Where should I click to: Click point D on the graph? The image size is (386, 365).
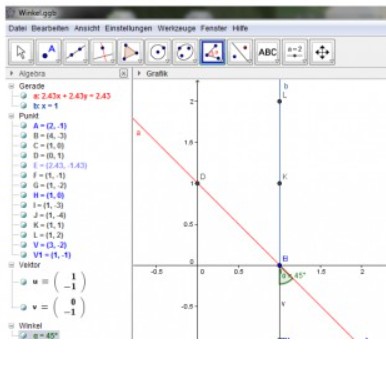pyautogui.click(x=197, y=183)
